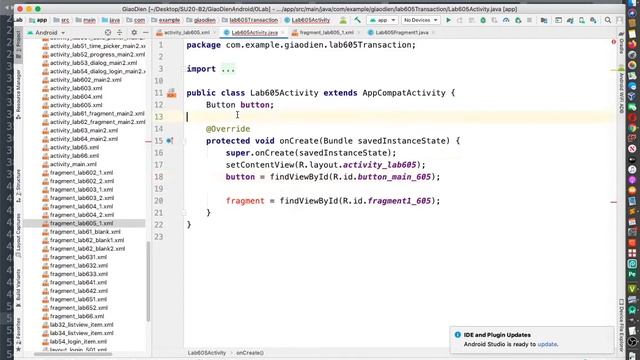Expand the folded import statement on line 3
This screenshot has height=360, width=640.
[x=228, y=69]
